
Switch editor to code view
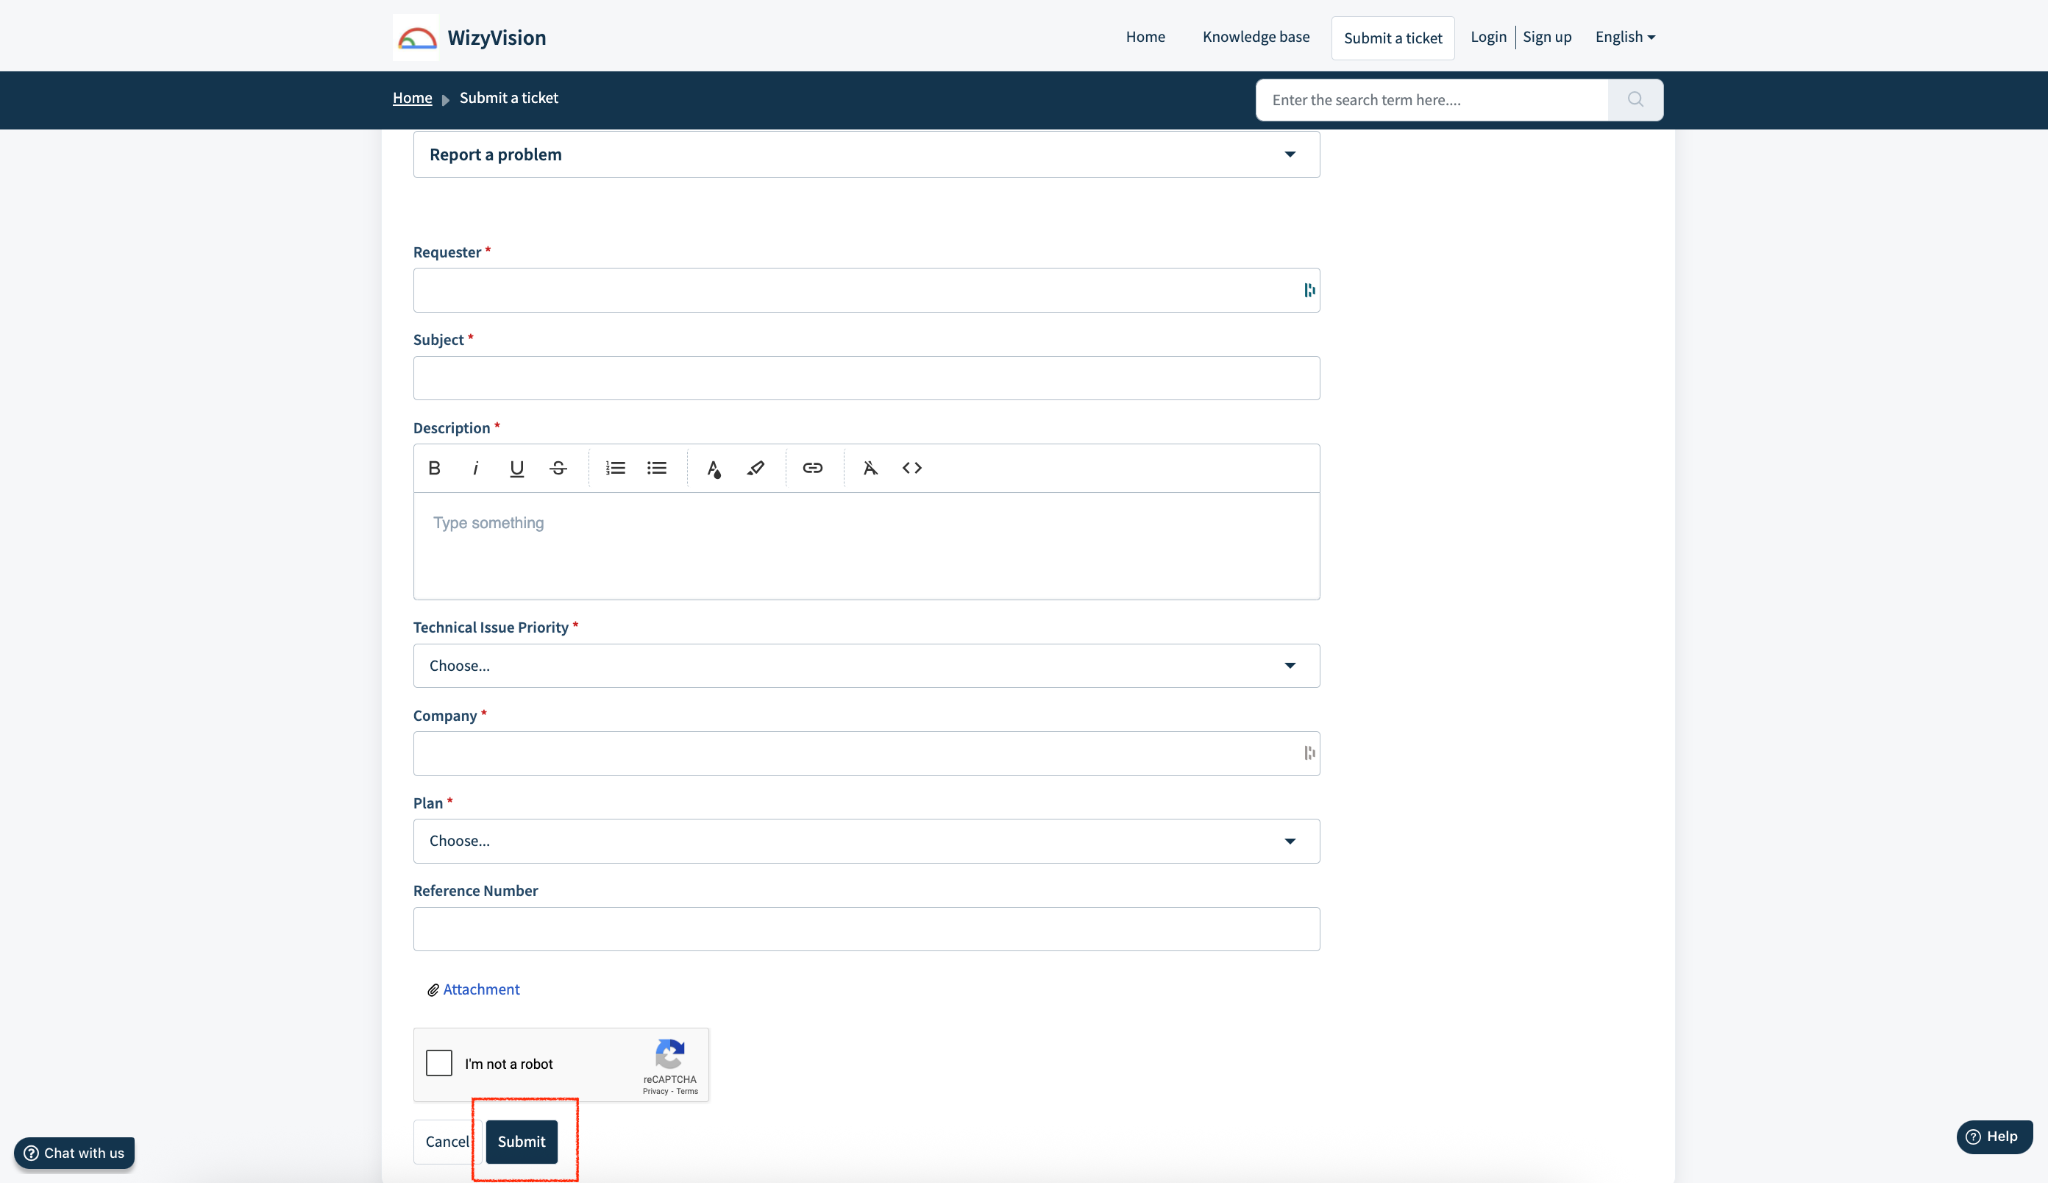point(912,468)
